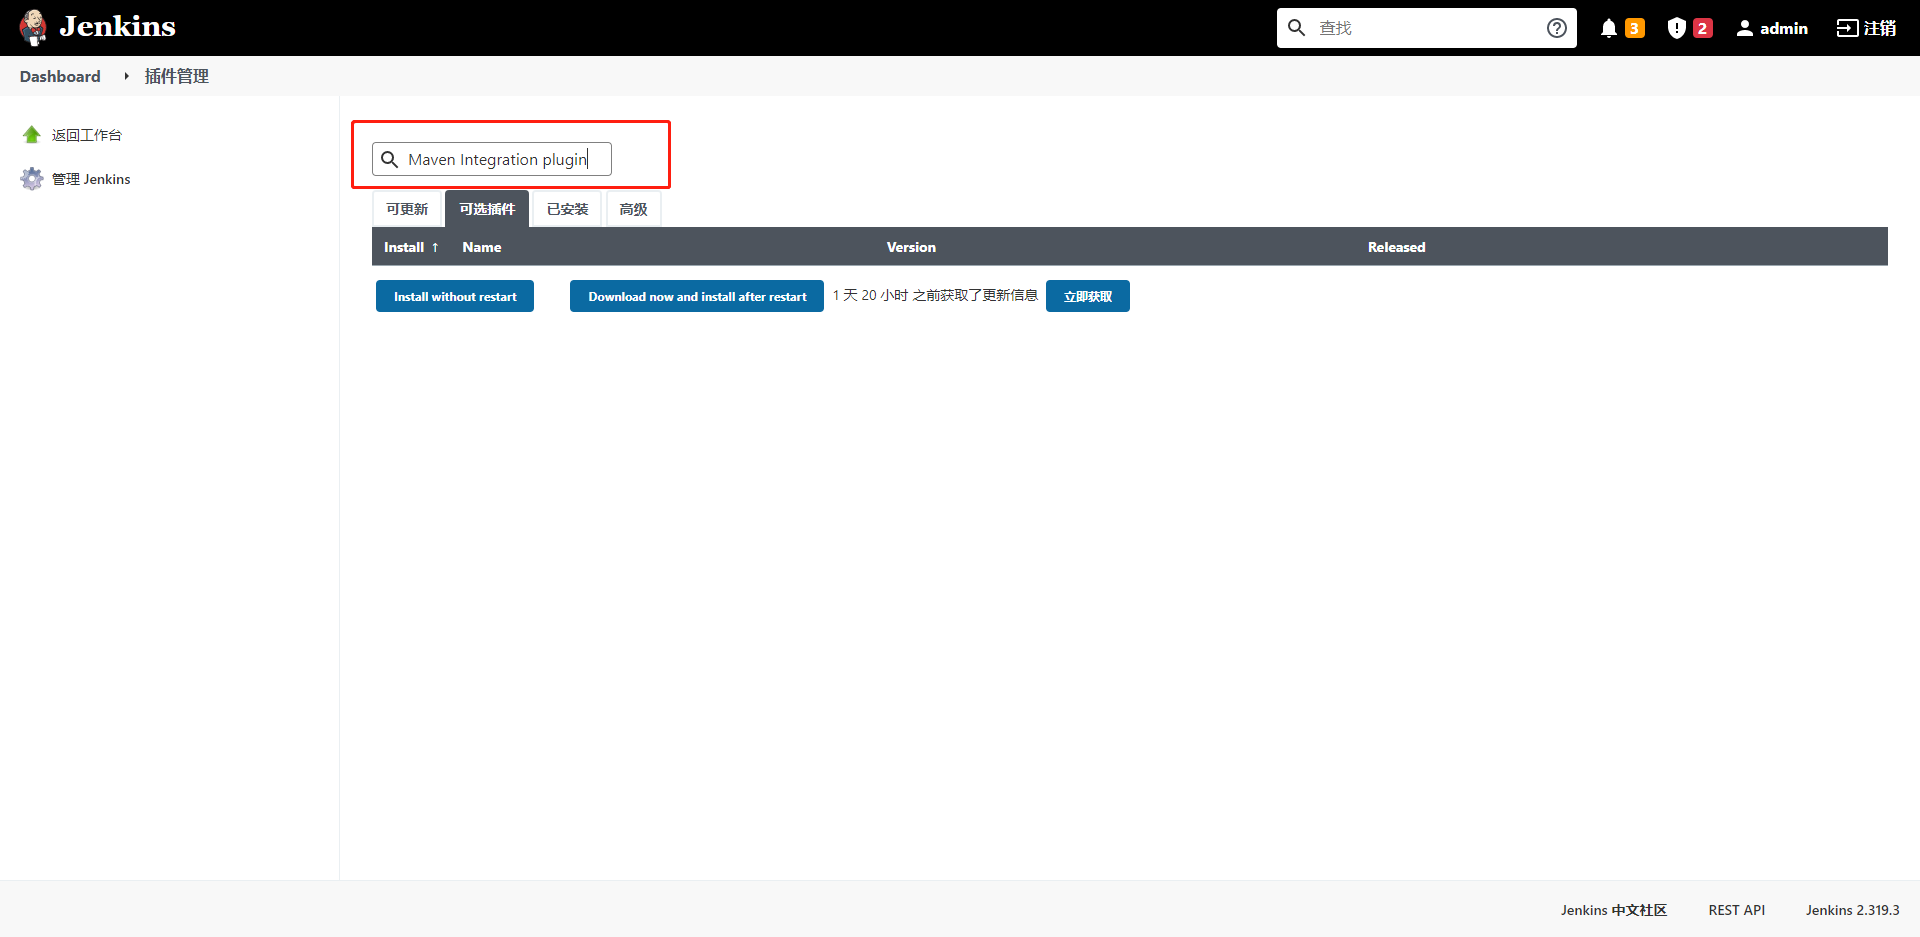Open the 已安装 tab
1920x937 pixels.
coord(567,209)
